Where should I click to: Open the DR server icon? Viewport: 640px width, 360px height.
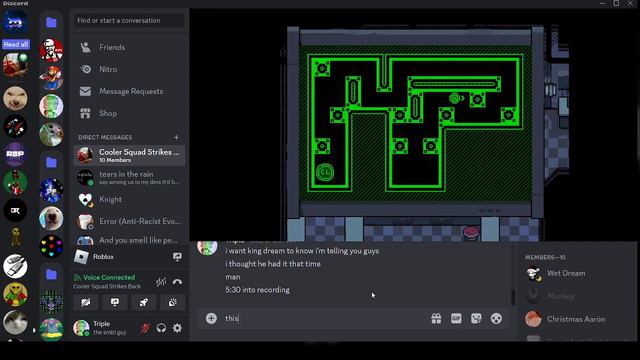(16, 211)
